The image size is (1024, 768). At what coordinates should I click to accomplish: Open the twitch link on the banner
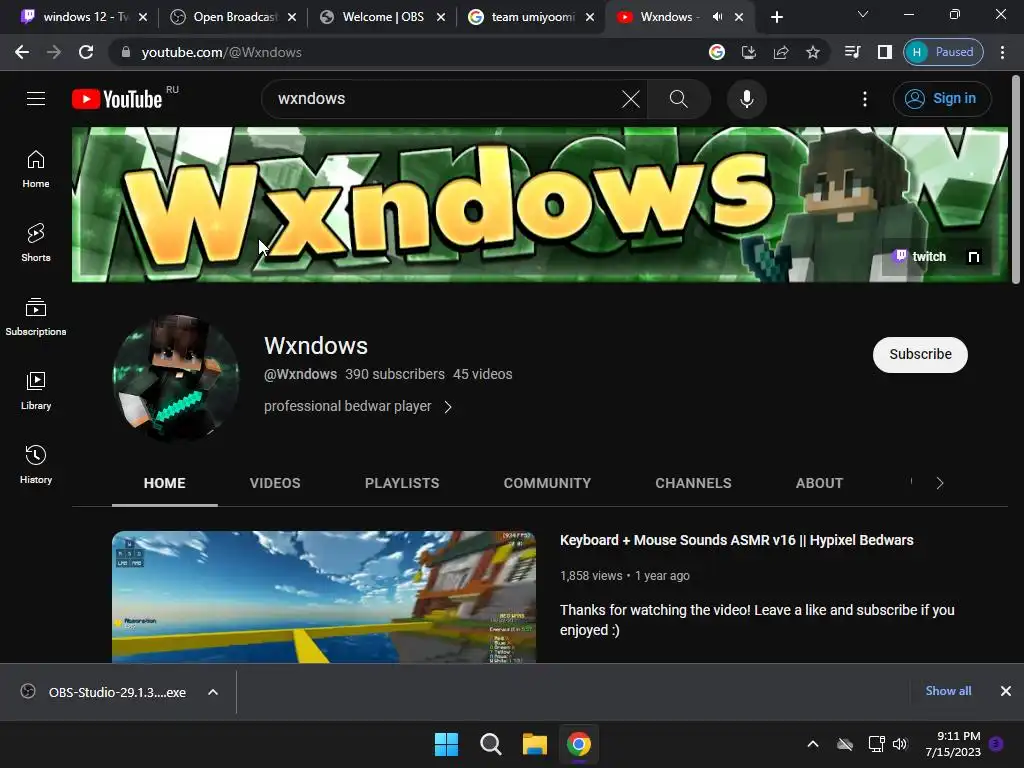[x=920, y=257]
